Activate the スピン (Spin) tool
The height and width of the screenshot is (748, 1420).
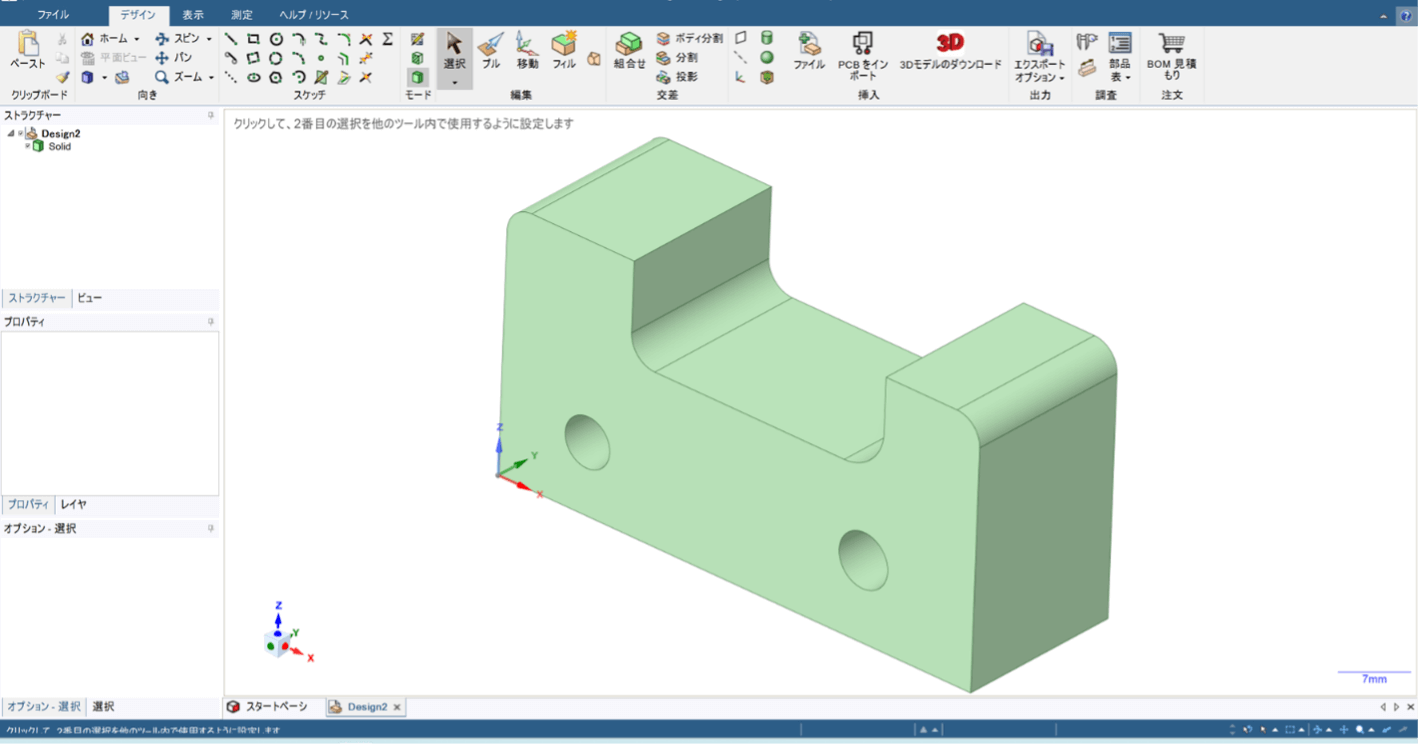[177, 39]
